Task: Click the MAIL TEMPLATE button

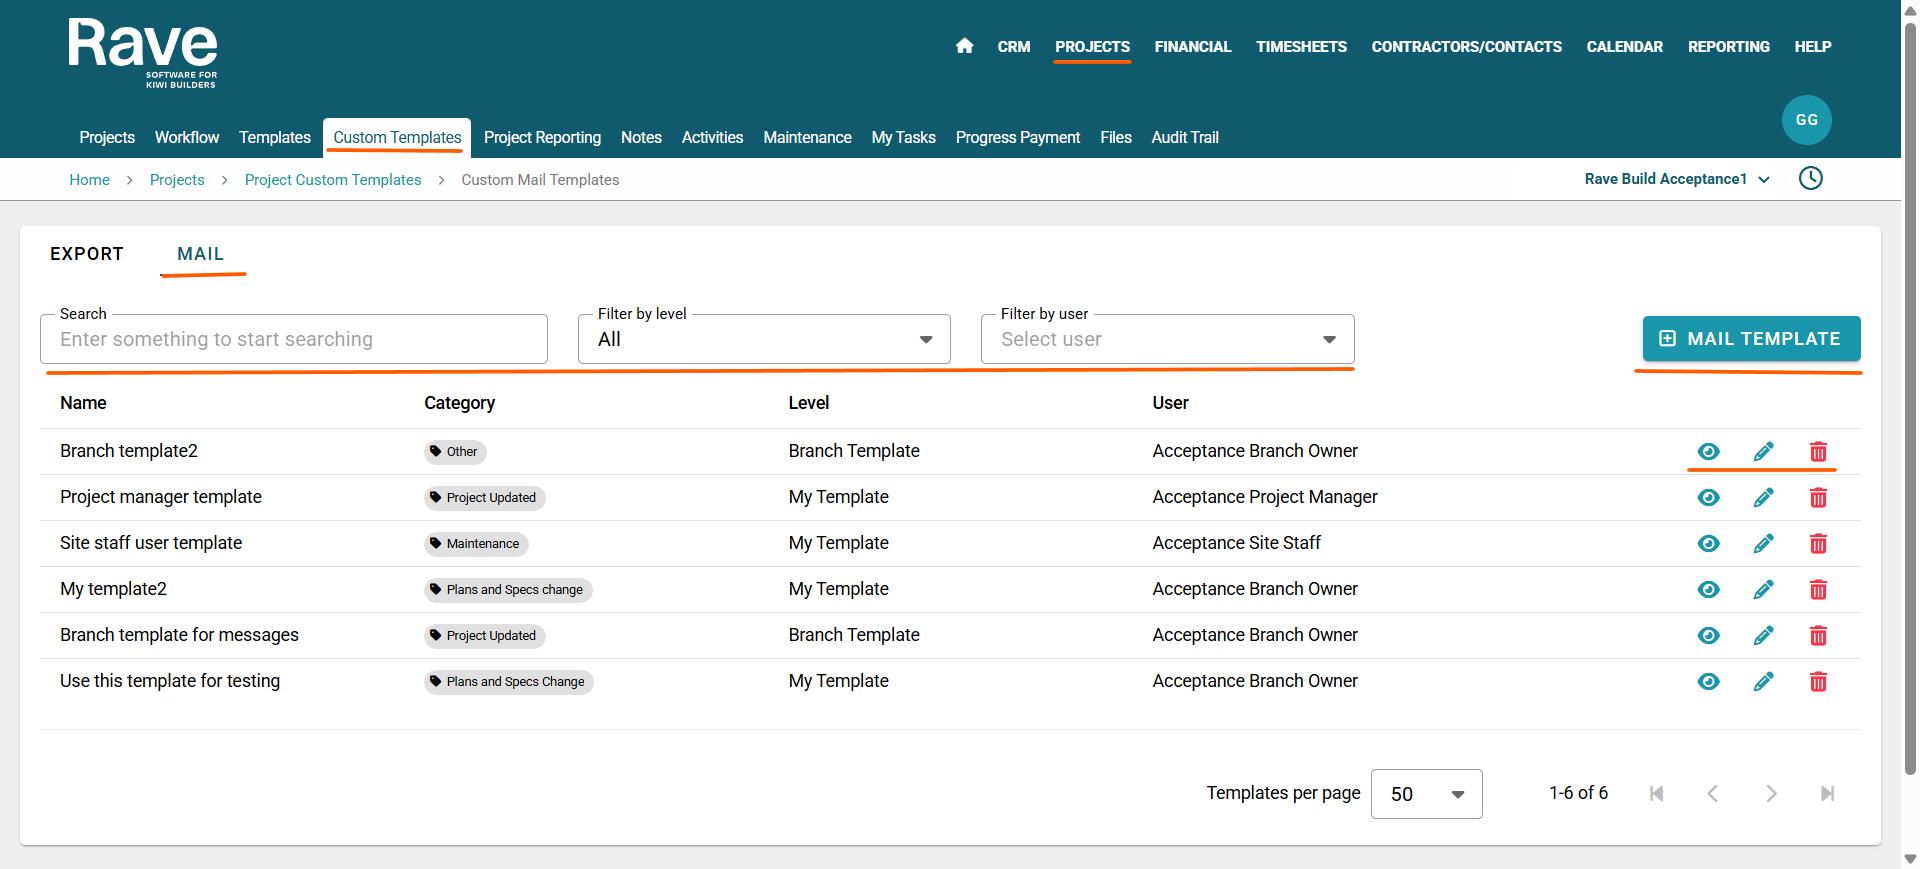Action: tap(1751, 339)
